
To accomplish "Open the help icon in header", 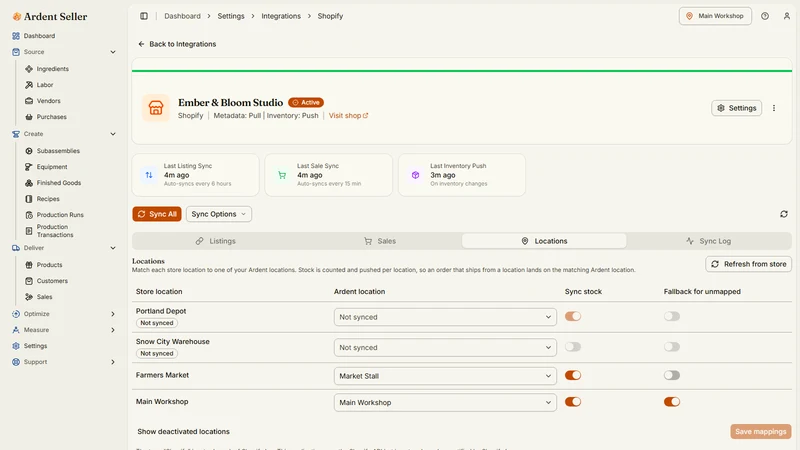I will [765, 16].
